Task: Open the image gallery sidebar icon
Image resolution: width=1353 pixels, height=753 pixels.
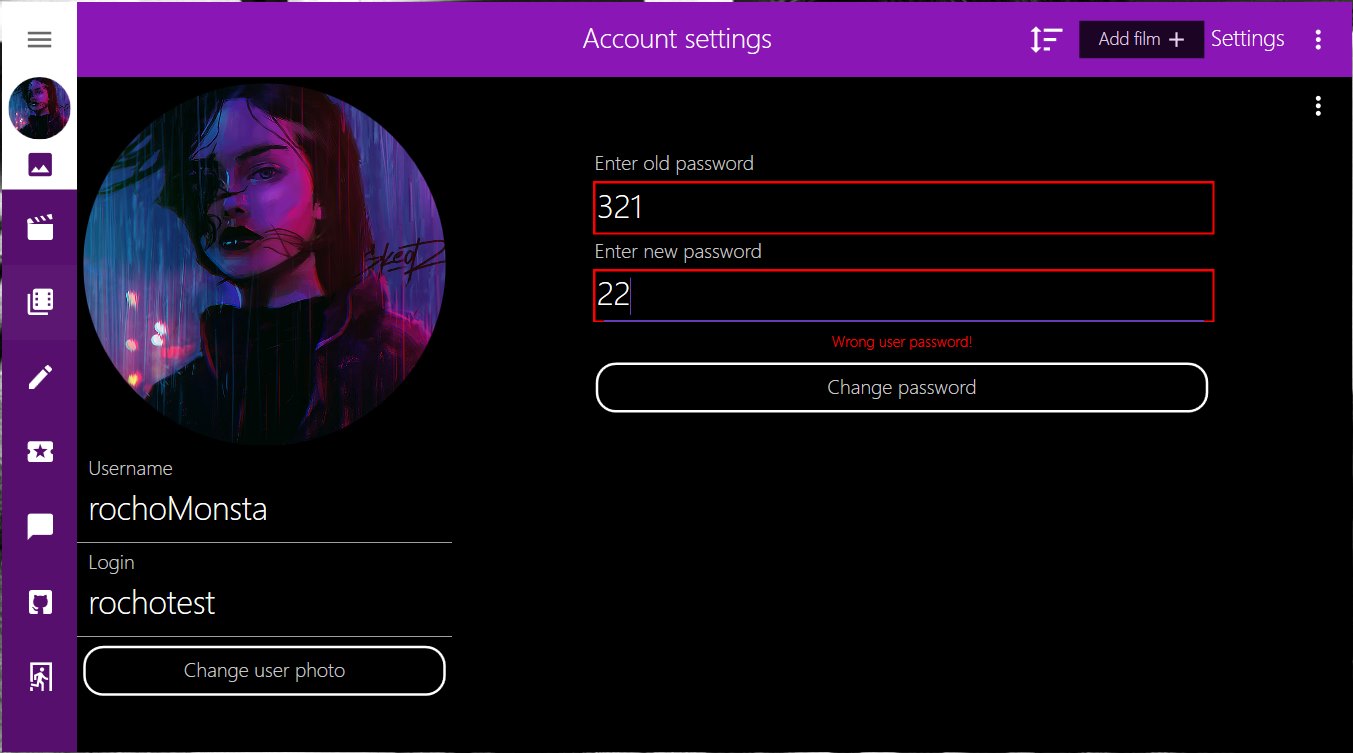Action: pos(40,165)
